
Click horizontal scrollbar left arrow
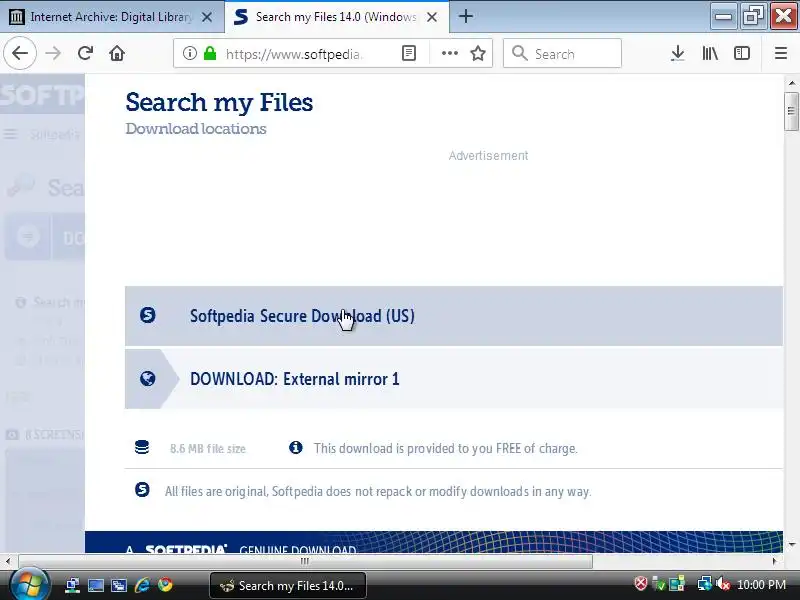(8, 561)
